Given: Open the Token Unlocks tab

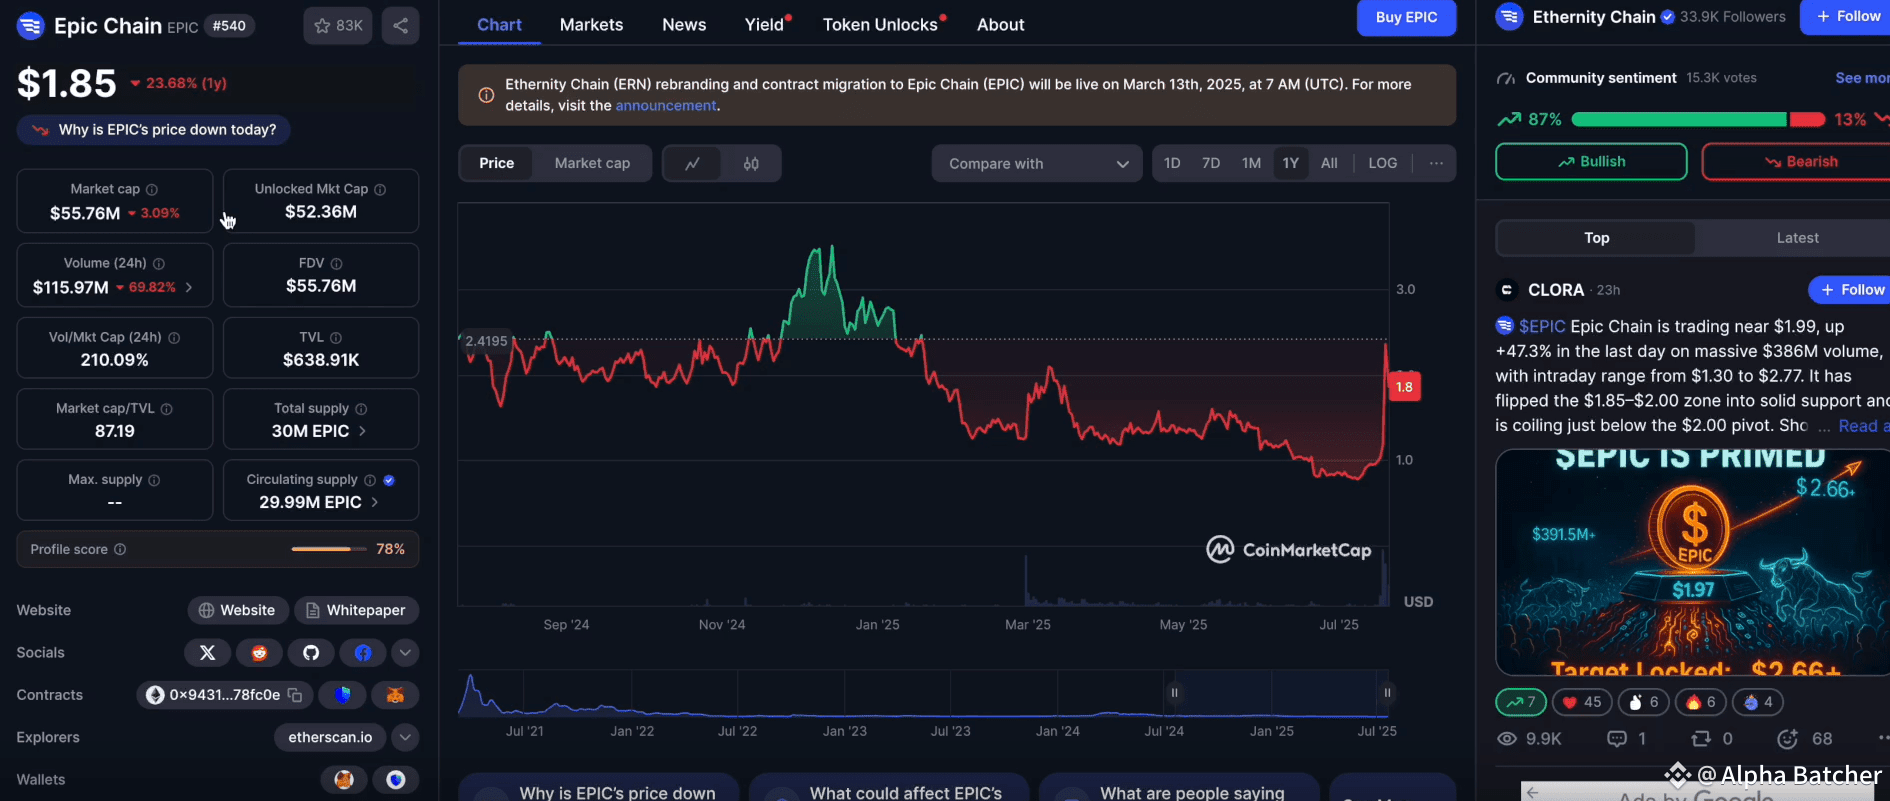Looking at the screenshot, I should pyautogui.click(x=882, y=24).
